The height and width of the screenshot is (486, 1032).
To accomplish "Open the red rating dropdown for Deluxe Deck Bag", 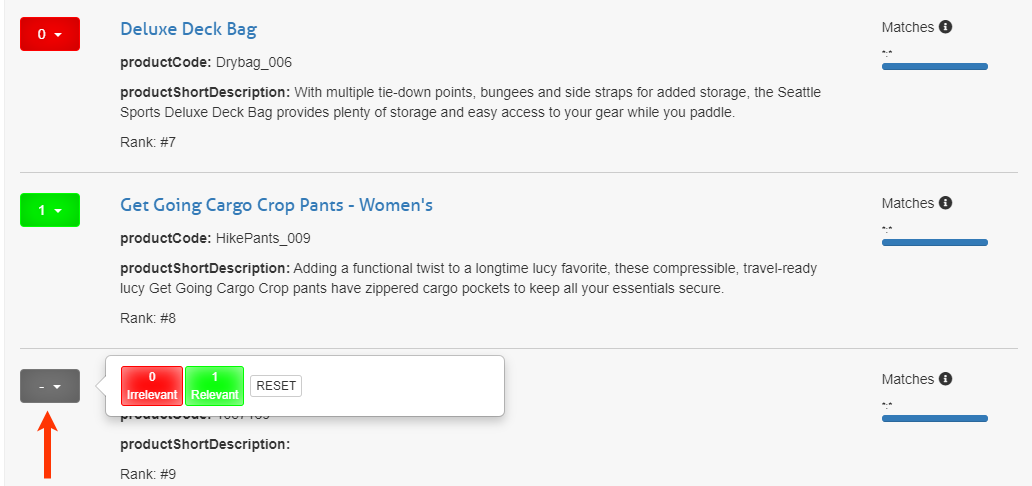I will coord(50,35).
